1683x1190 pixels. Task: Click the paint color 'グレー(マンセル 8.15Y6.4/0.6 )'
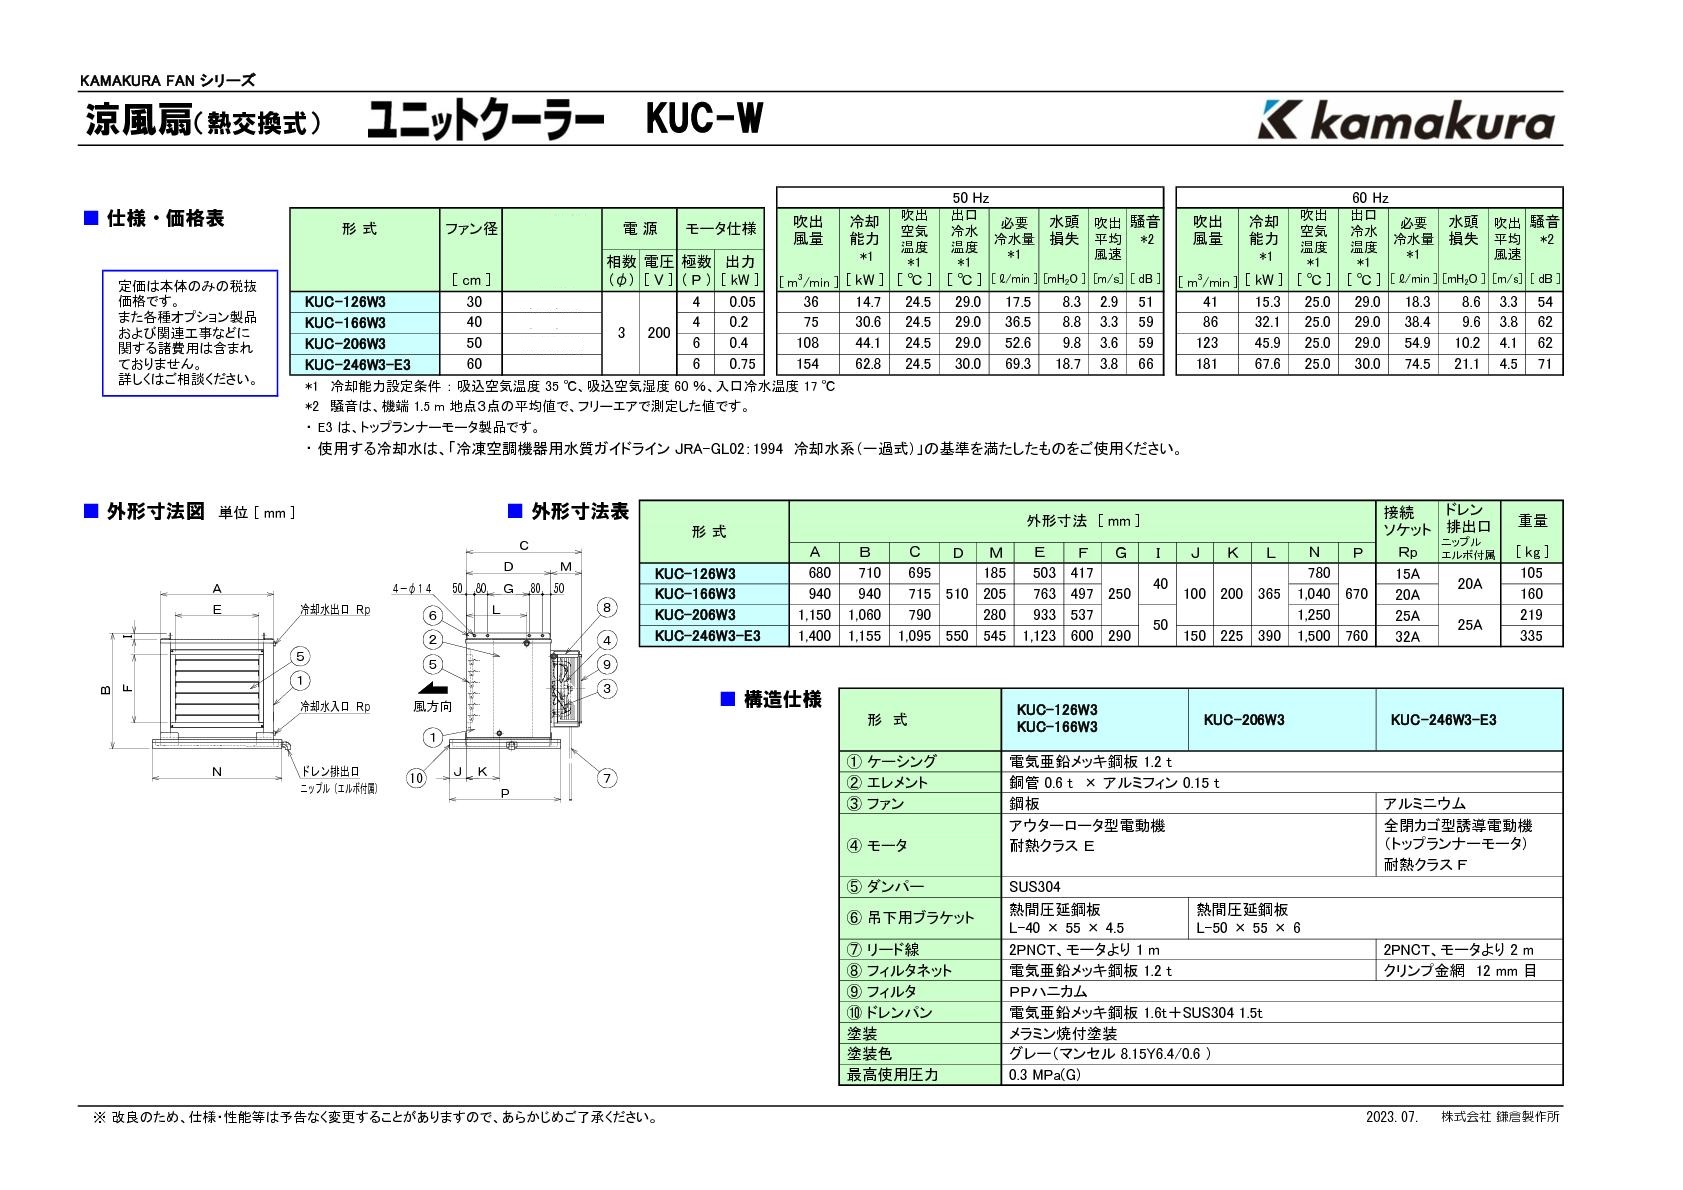[x=1110, y=1054]
